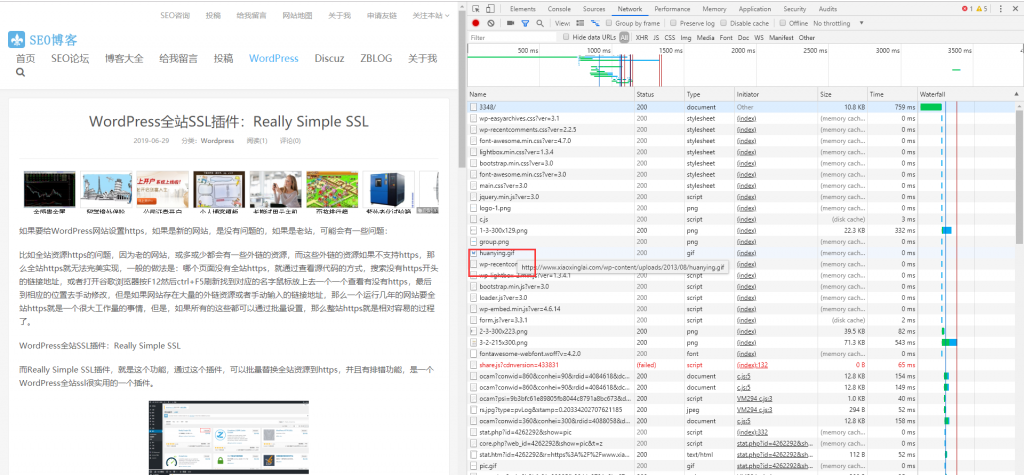Enable Disable cache checkbox

coord(724,23)
